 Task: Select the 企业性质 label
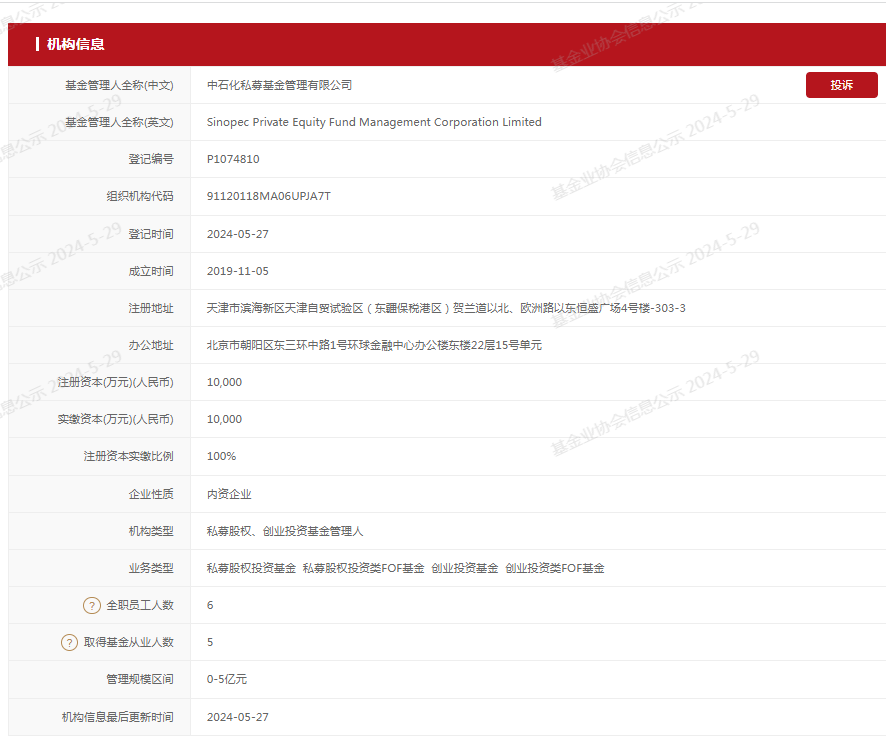click(151, 494)
